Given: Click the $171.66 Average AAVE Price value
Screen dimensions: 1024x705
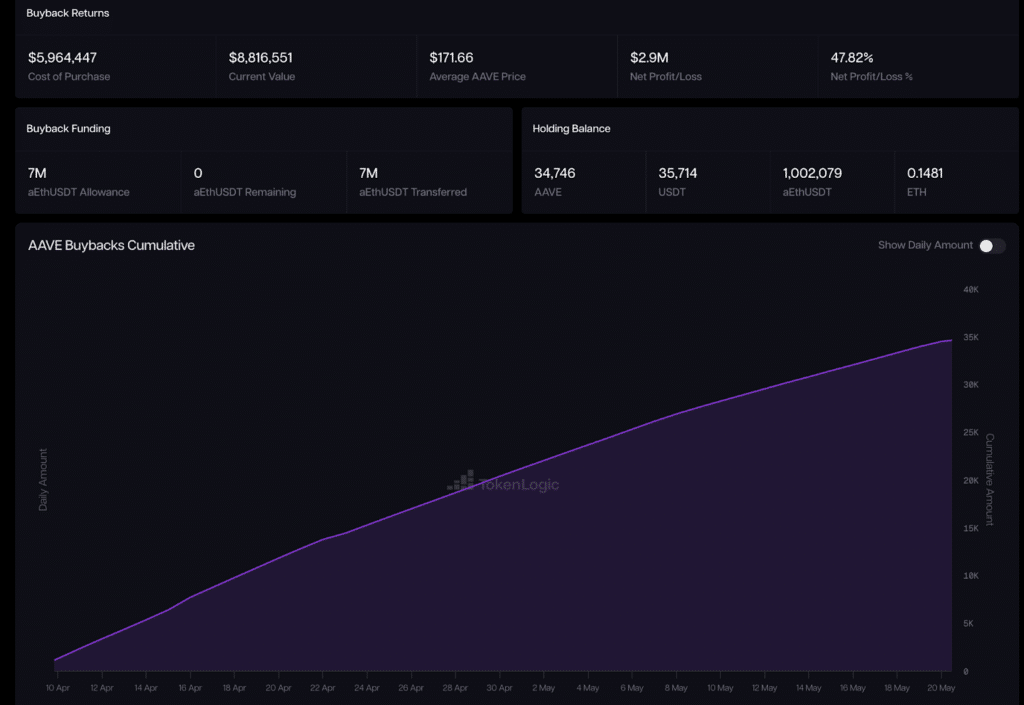Looking at the screenshot, I should click(451, 57).
